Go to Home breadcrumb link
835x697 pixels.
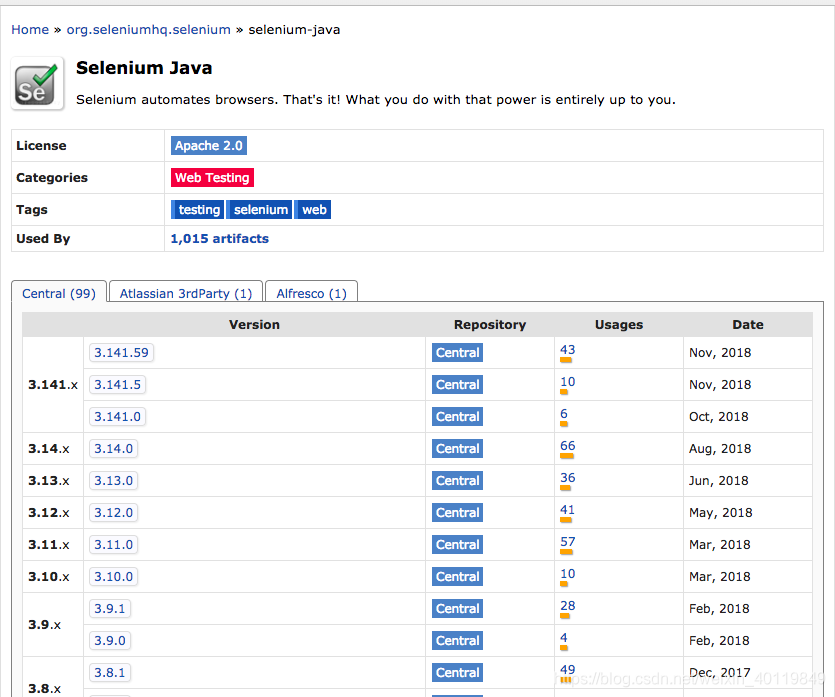30,30
